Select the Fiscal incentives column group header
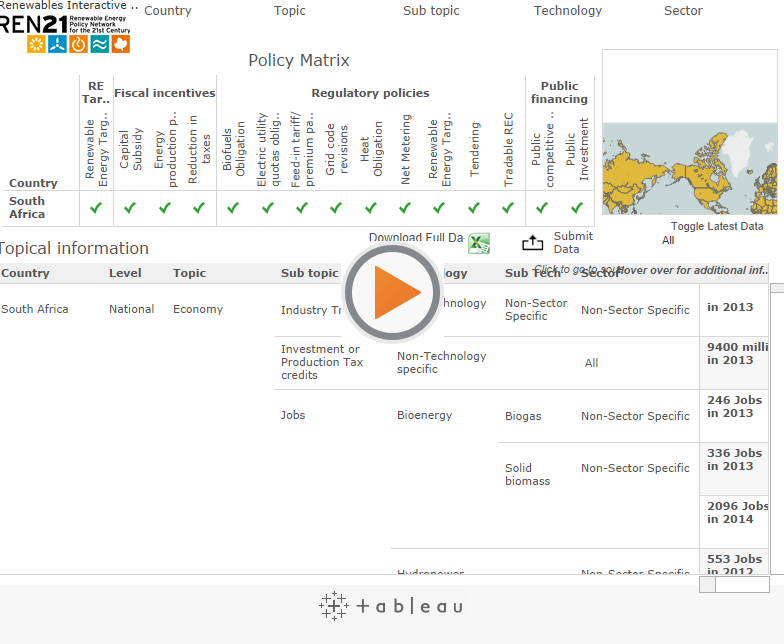This screenshot has width=784, height=644. (165, 93)
